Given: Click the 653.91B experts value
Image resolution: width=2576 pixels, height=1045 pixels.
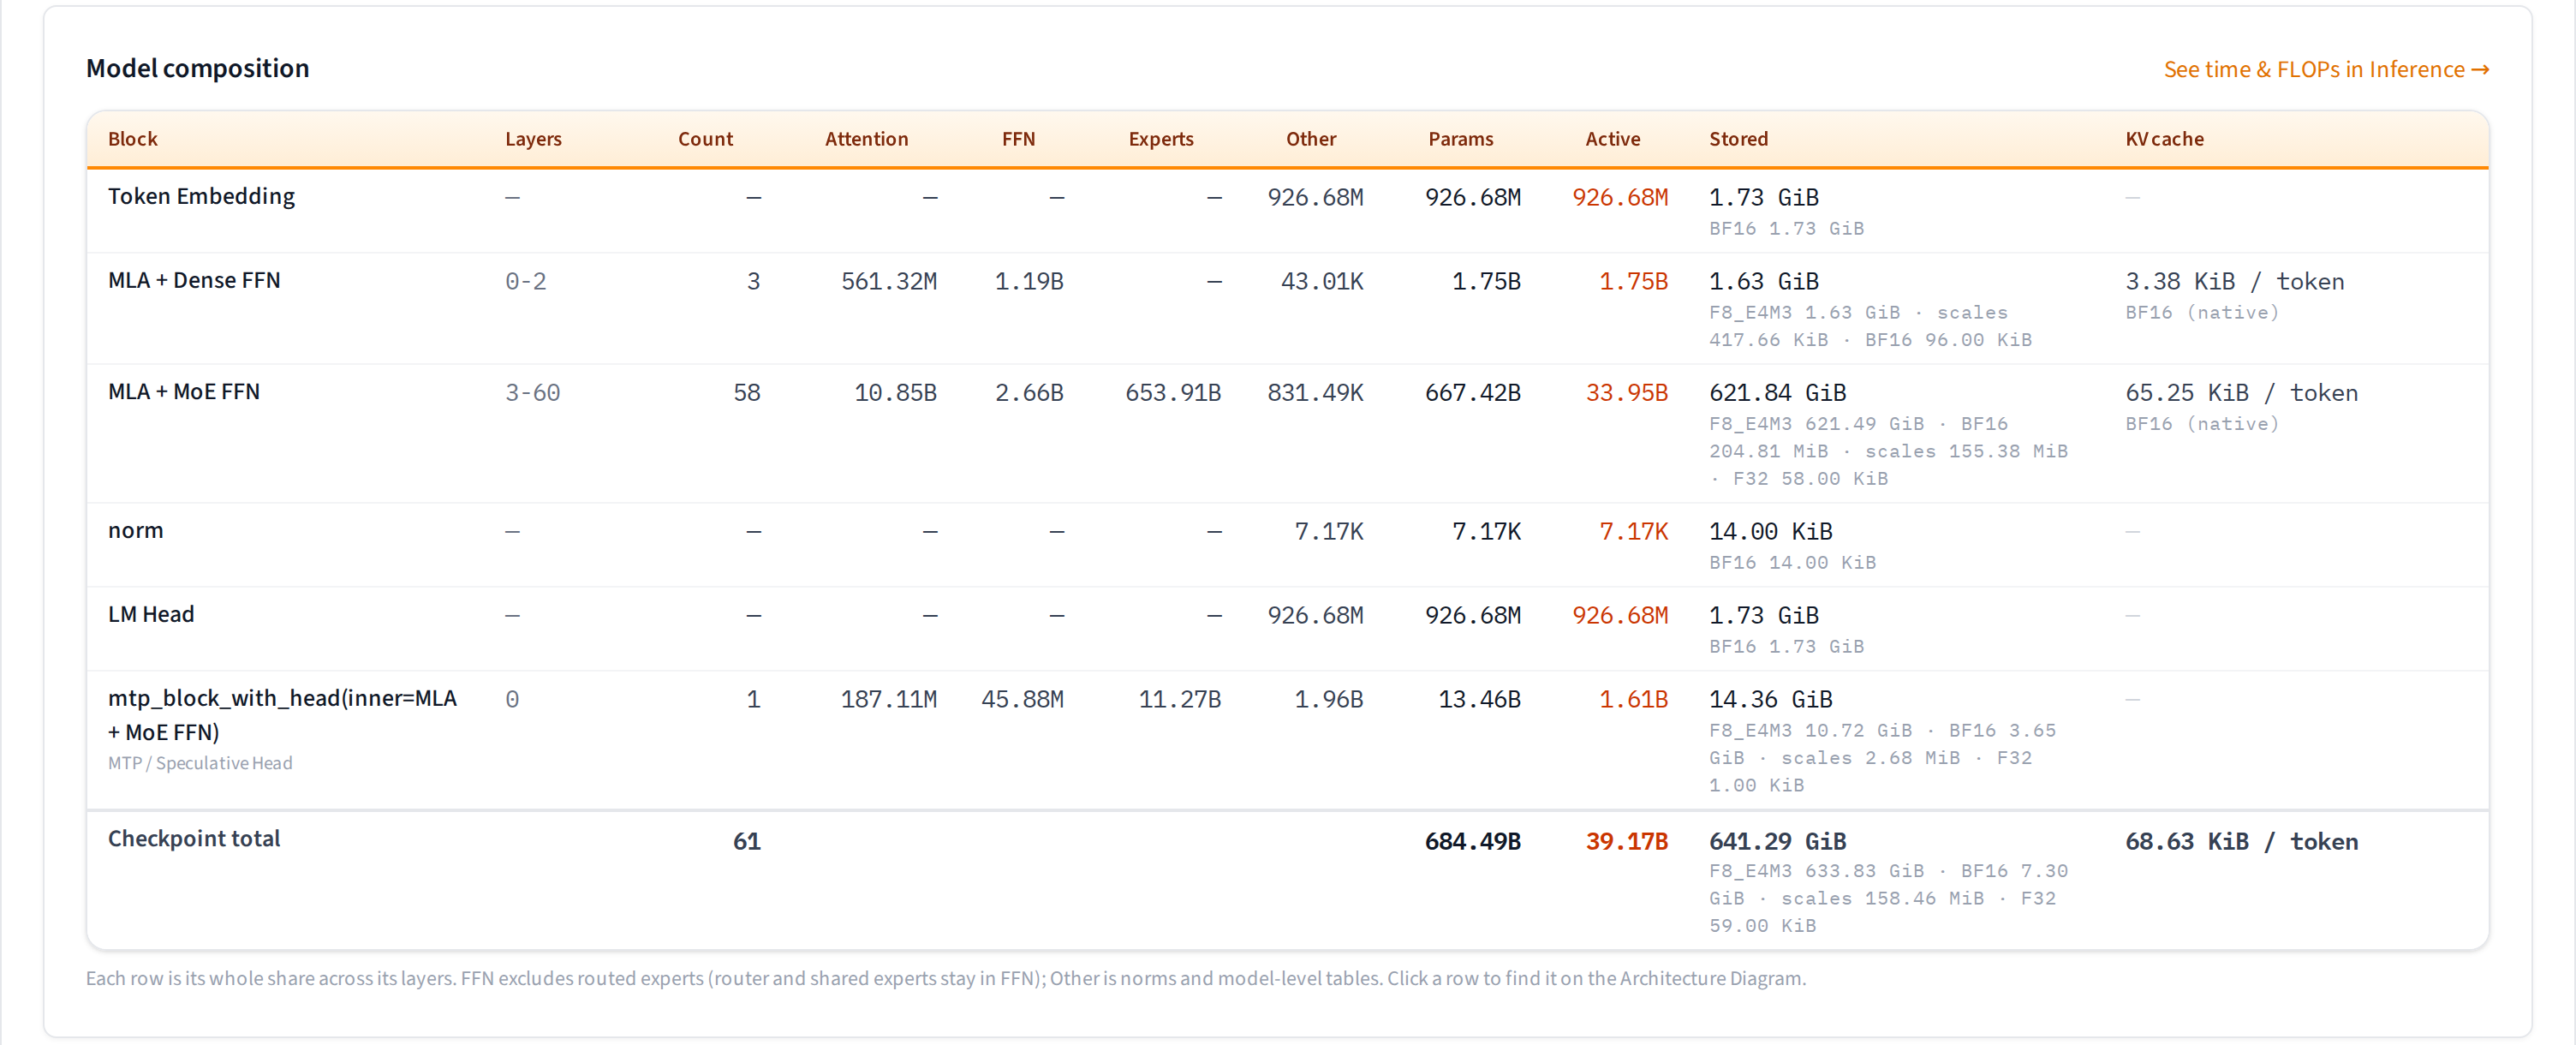Looking at the screenshot, I should pyautogui.click(x=1173, y=392).
